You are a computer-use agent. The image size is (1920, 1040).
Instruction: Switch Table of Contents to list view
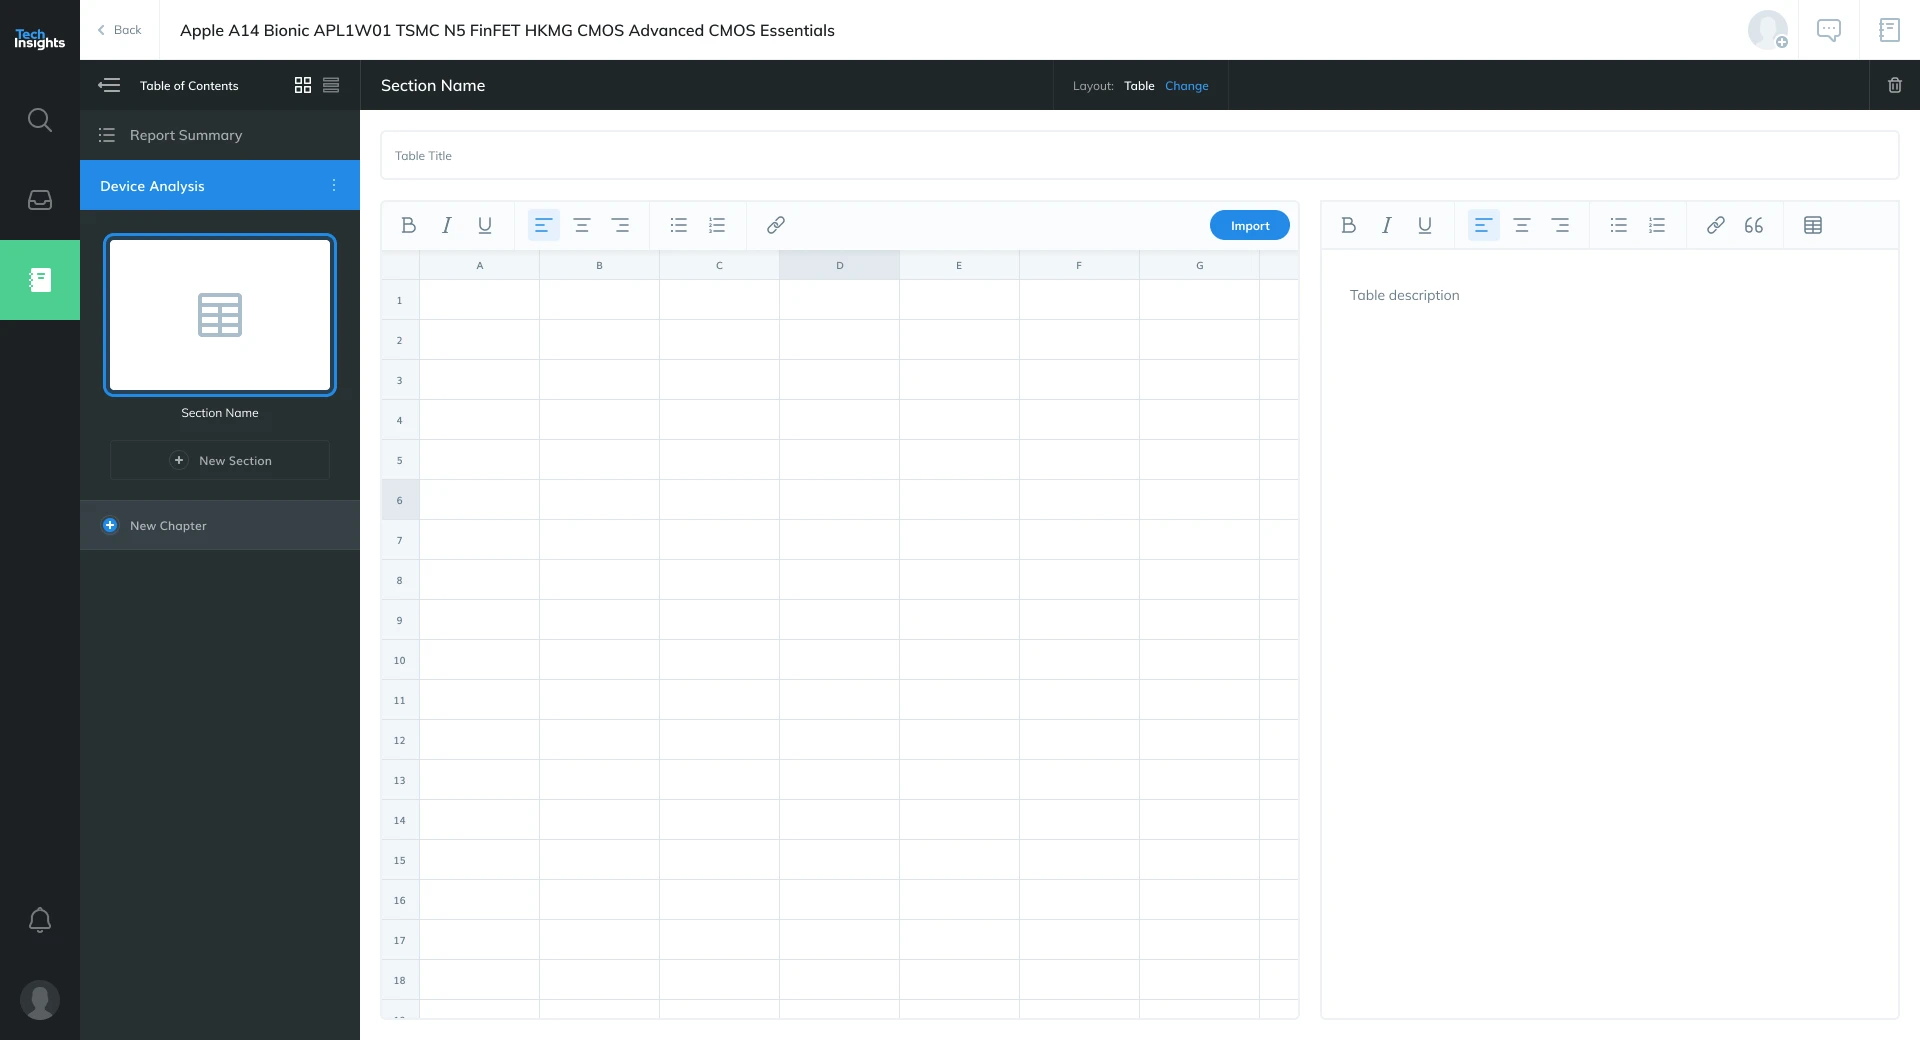[x=331, y=85]
